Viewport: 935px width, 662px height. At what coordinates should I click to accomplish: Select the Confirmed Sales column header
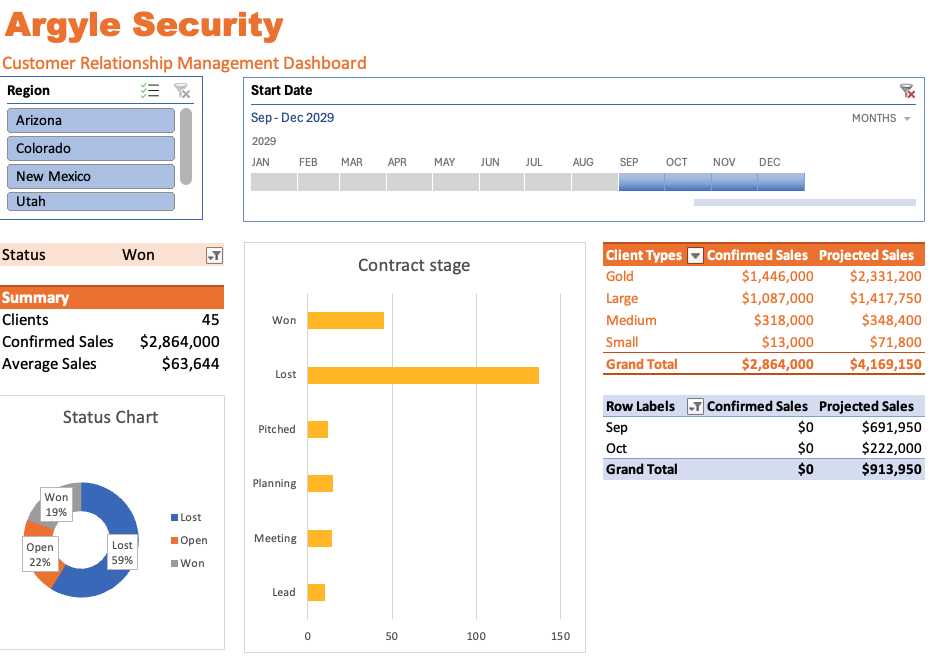coord(757,256)
